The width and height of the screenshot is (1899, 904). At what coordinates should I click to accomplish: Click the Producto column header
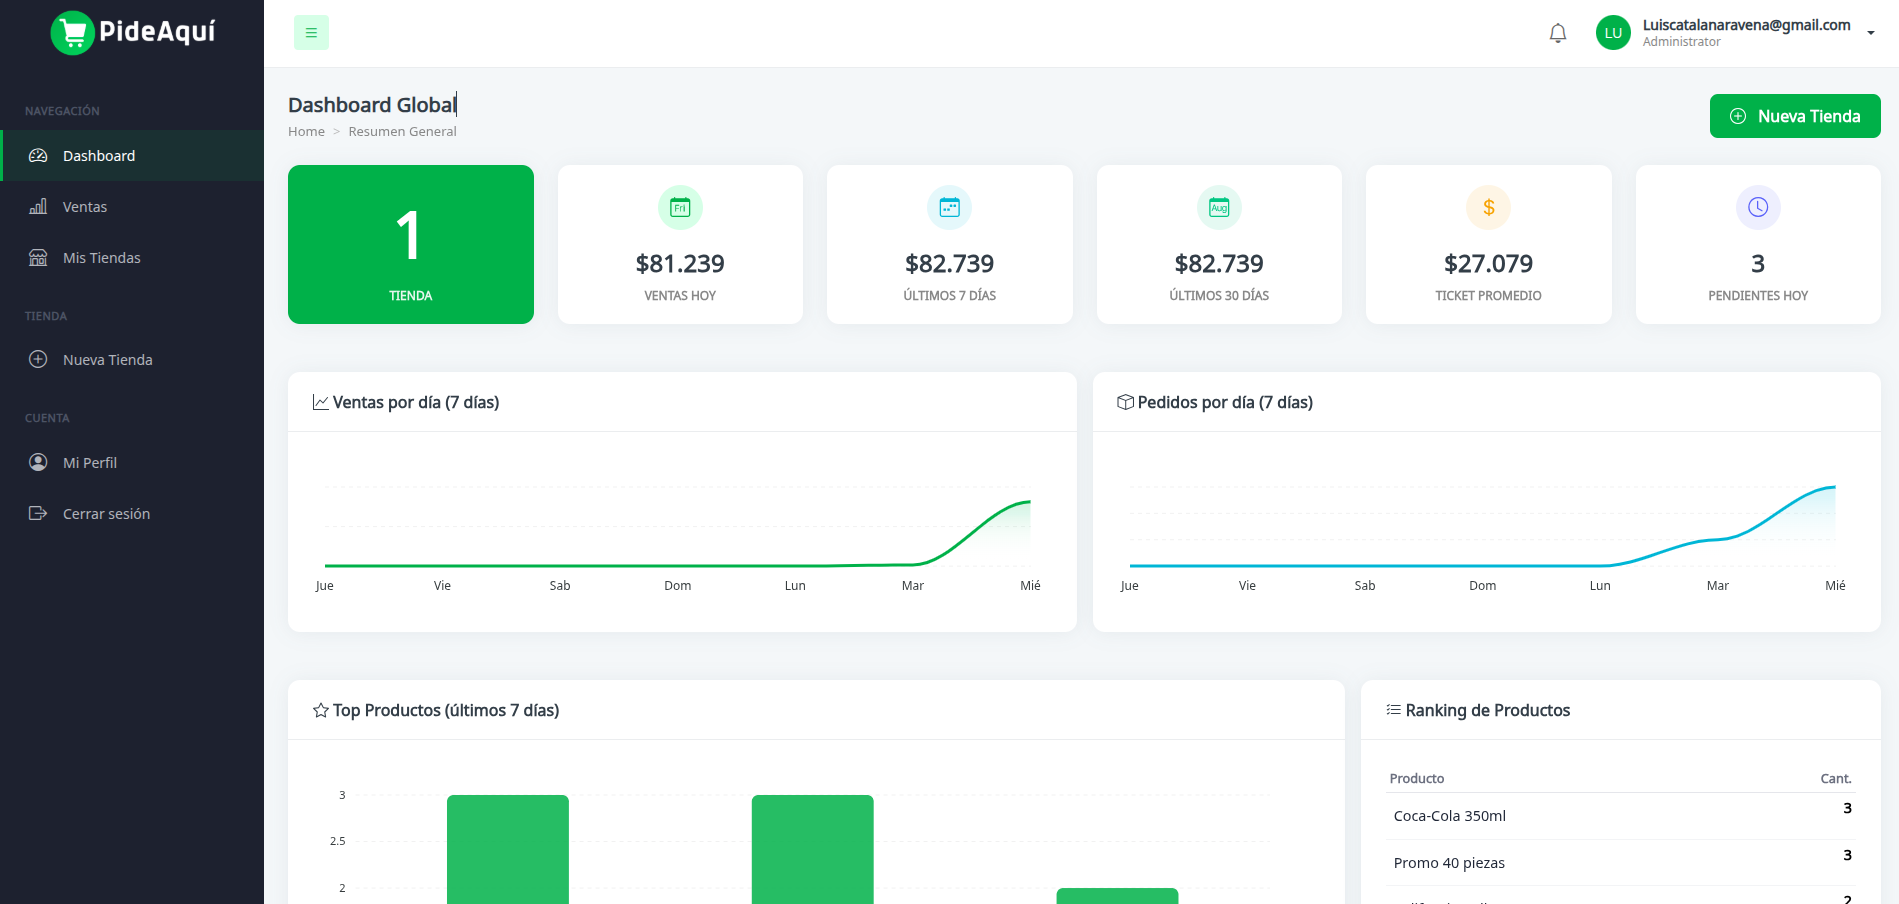coord(1417,779)
